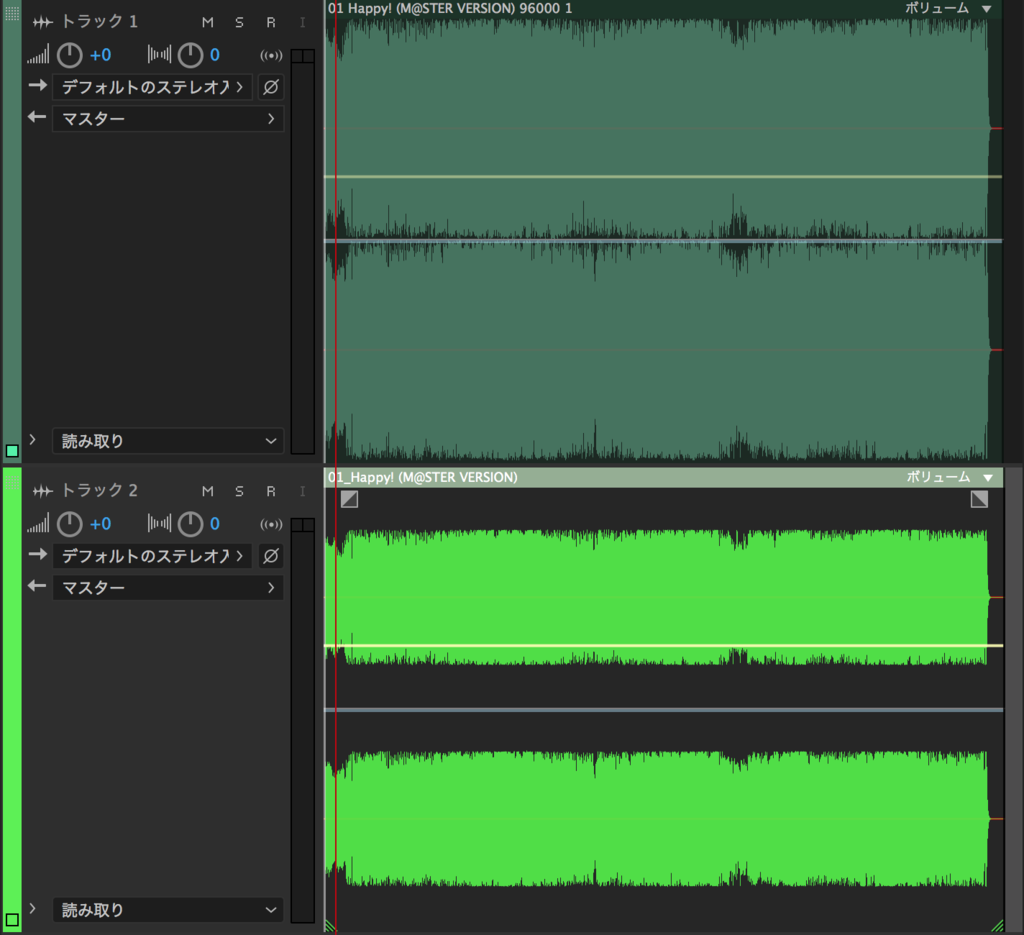Image resolution: width=1024 pixels, height=935 pixels.
Task: Toggle polarity reverse icon on Track 2
Action: click(271, 556)
